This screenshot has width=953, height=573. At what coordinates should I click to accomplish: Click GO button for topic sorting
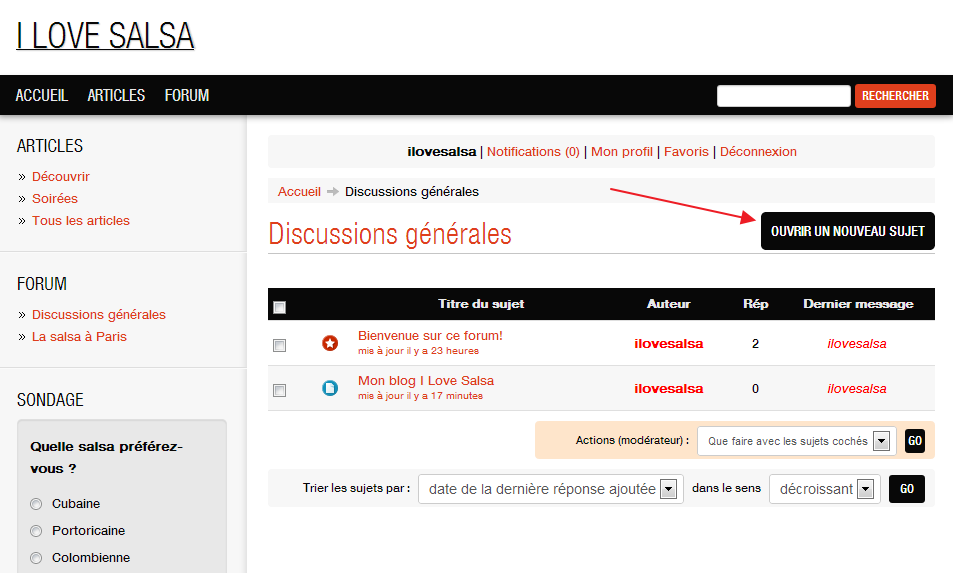pos(907,489)
